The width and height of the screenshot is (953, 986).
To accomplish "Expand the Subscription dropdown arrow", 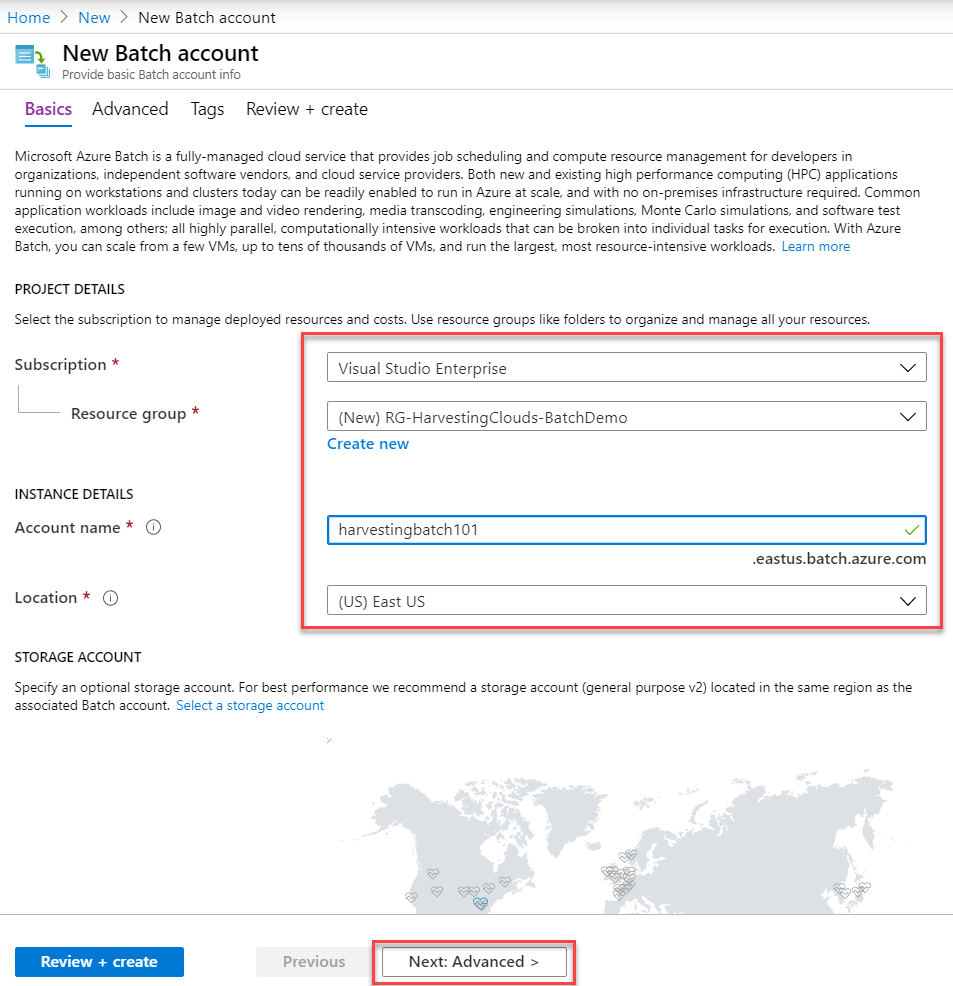I will [x=908, y=368].
